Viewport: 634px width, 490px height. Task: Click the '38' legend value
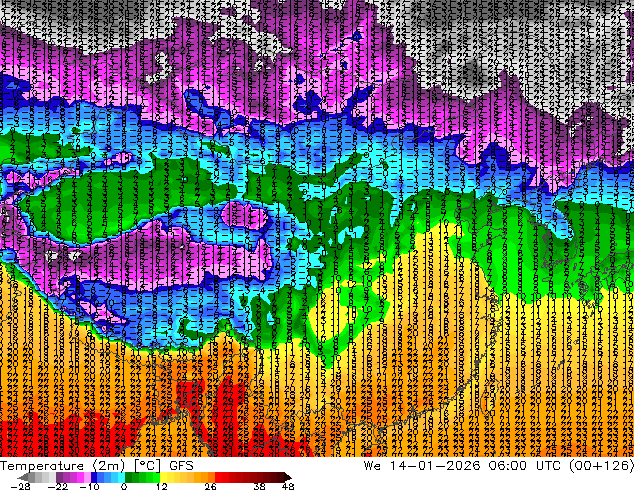click(259, 486)
